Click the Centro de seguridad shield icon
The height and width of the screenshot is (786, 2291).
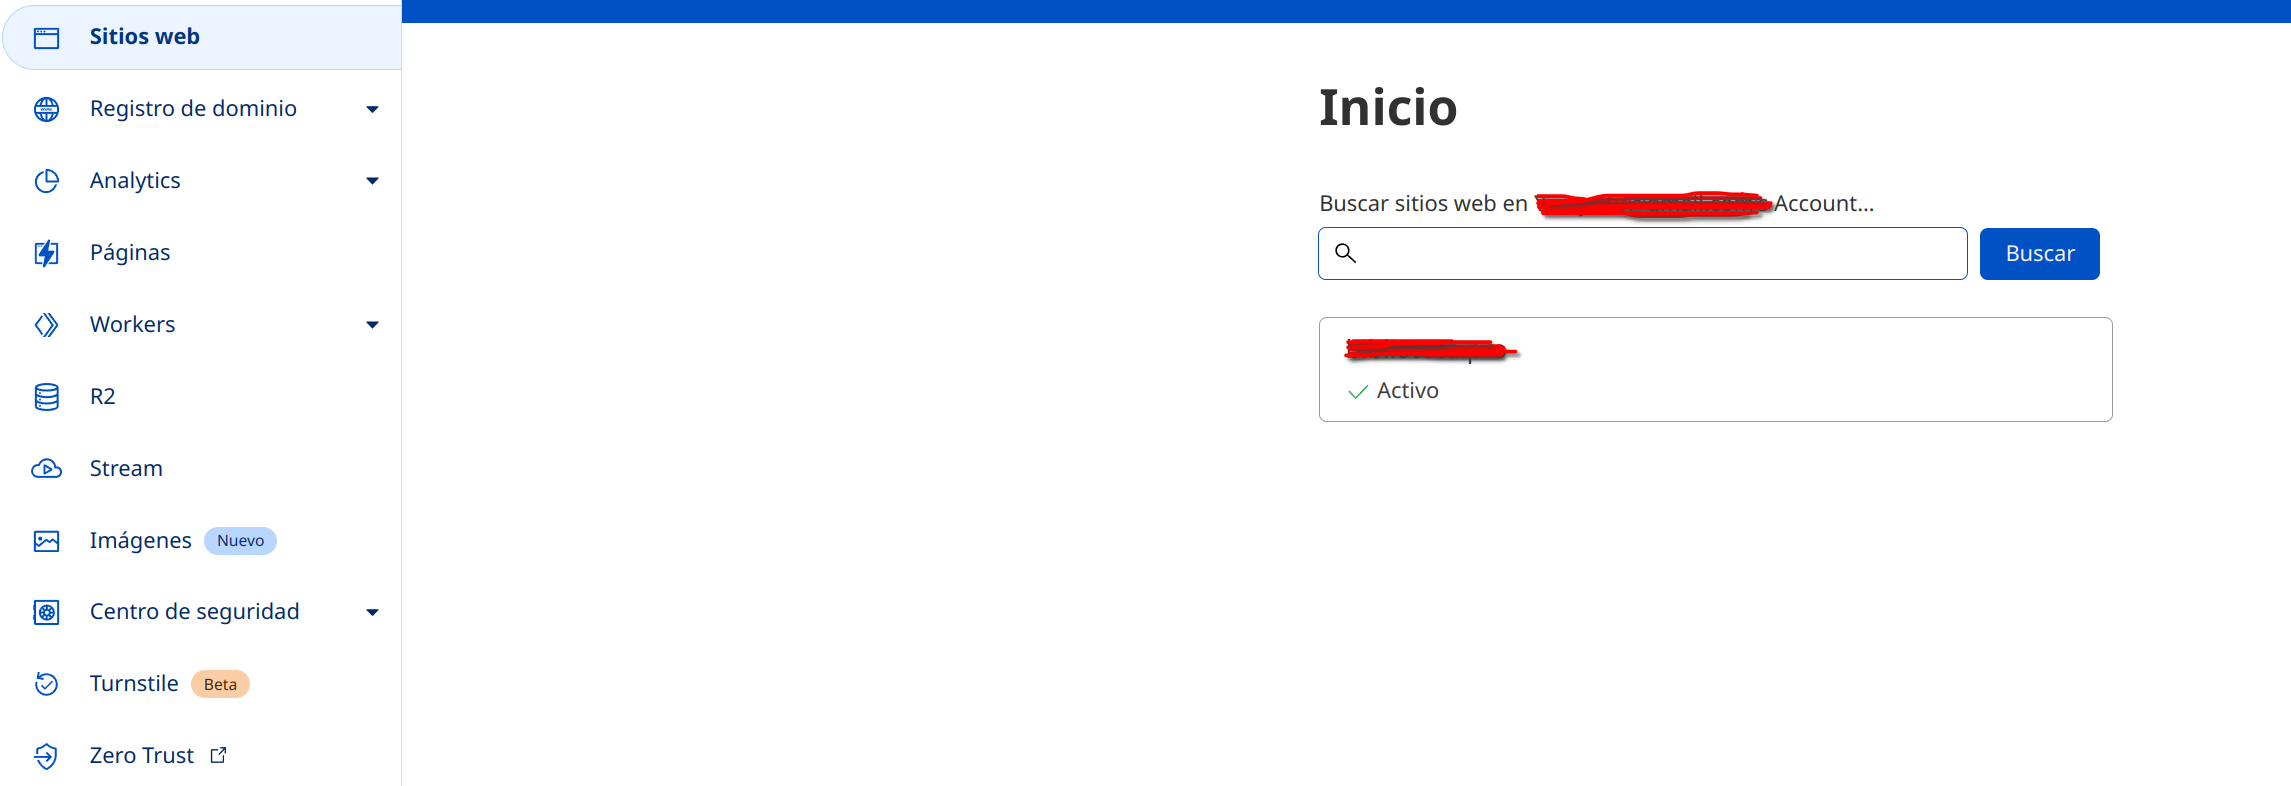click(x=46, y=612)
